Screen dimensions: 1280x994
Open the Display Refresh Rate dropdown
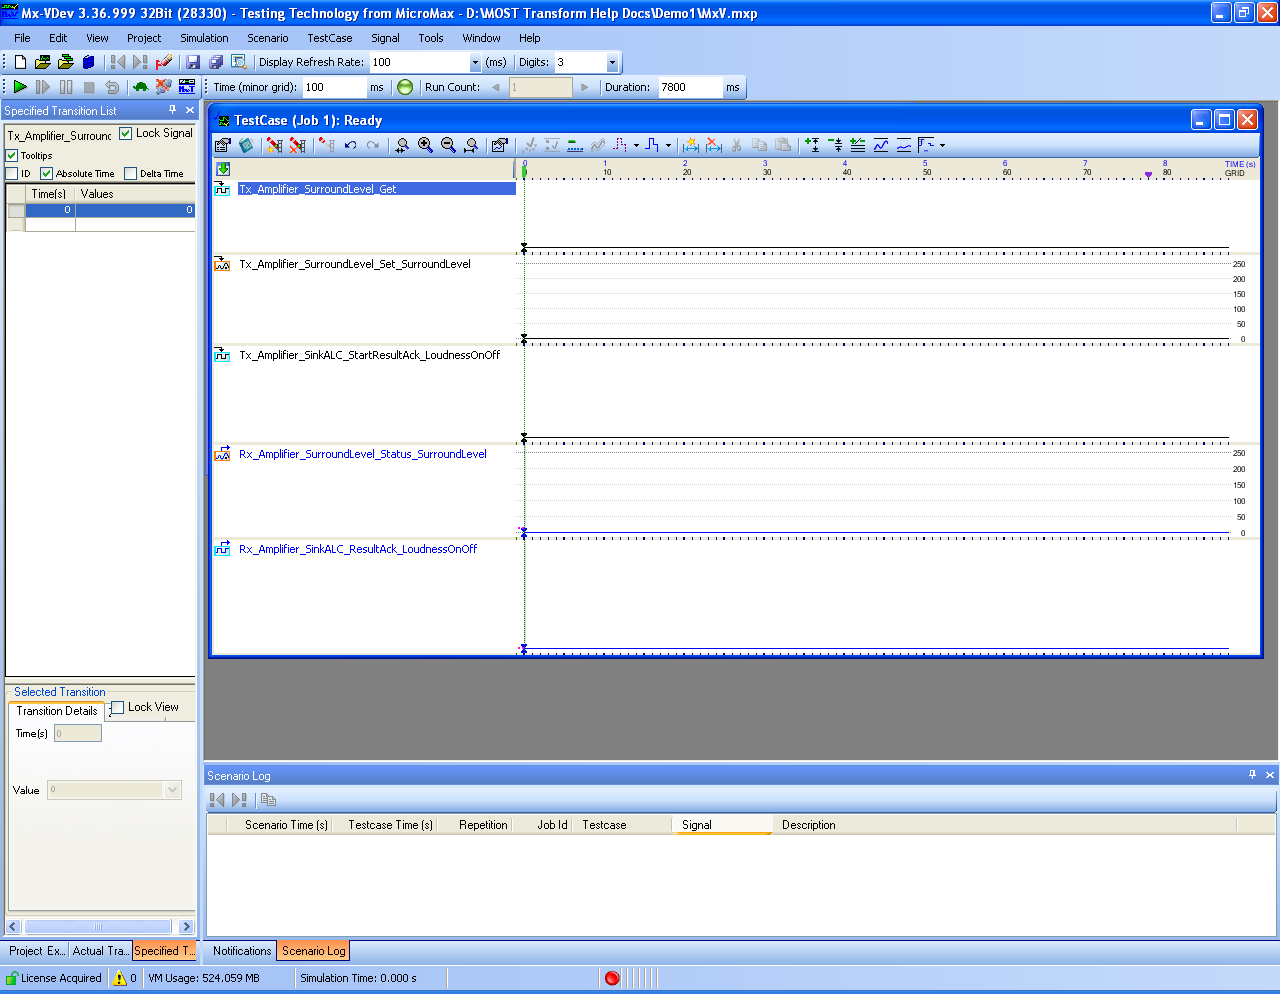[475, 62]
